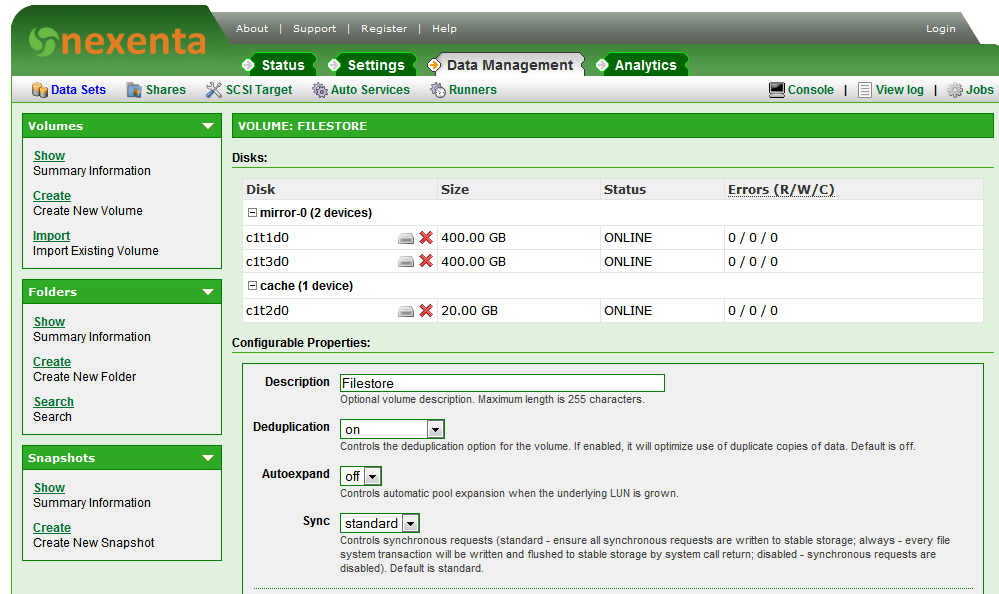999x594 pixels.
Task: Click the Shares folder icon
Action: (x=134, y=90)
